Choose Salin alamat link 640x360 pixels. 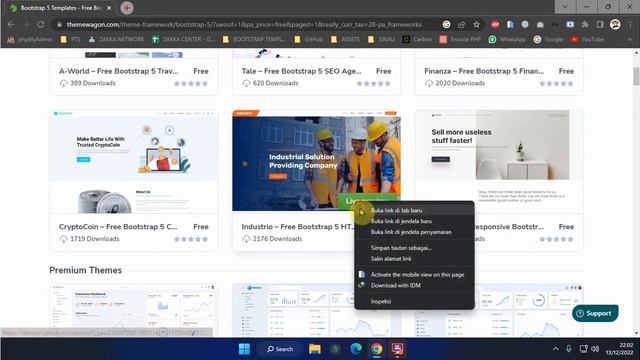click(391, 258)
